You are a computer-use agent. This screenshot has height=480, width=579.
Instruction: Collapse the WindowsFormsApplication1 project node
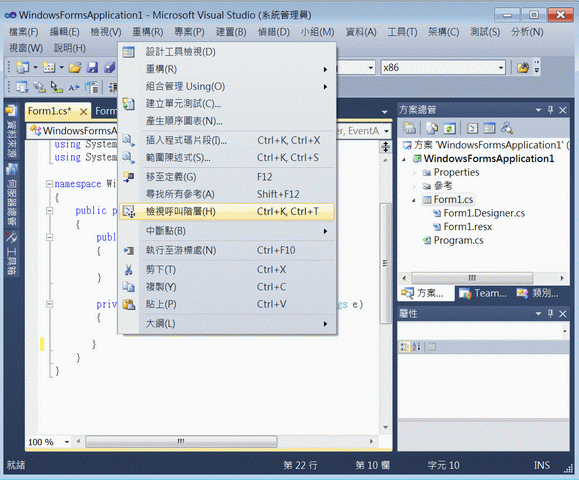[404, 159]
